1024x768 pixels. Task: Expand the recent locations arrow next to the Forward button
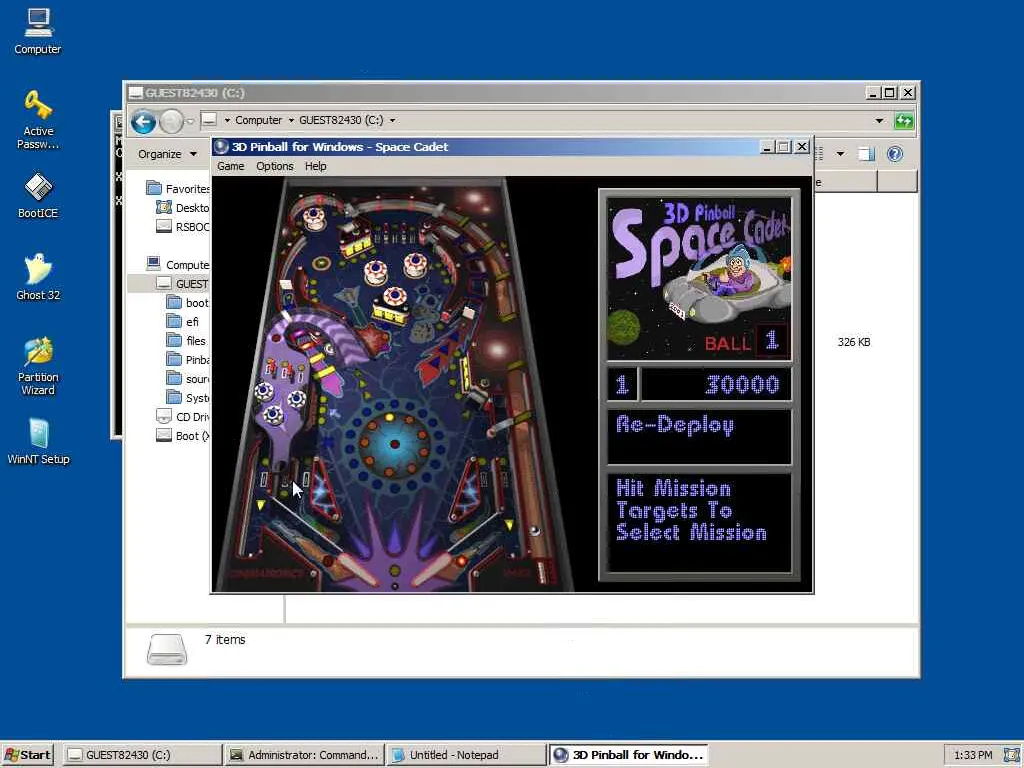(190, 121)
